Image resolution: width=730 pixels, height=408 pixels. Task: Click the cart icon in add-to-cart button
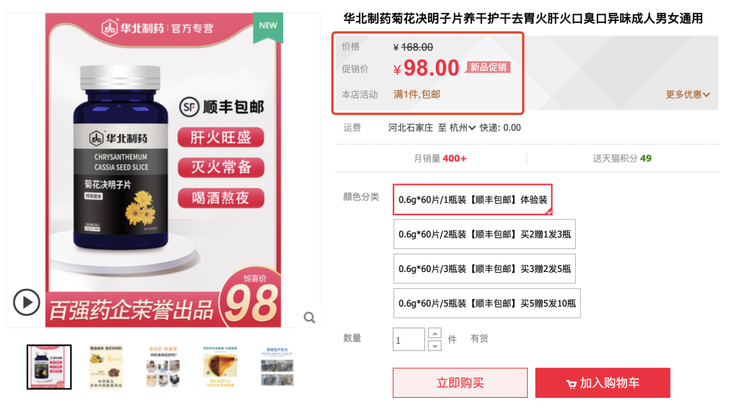coord(571,383)
